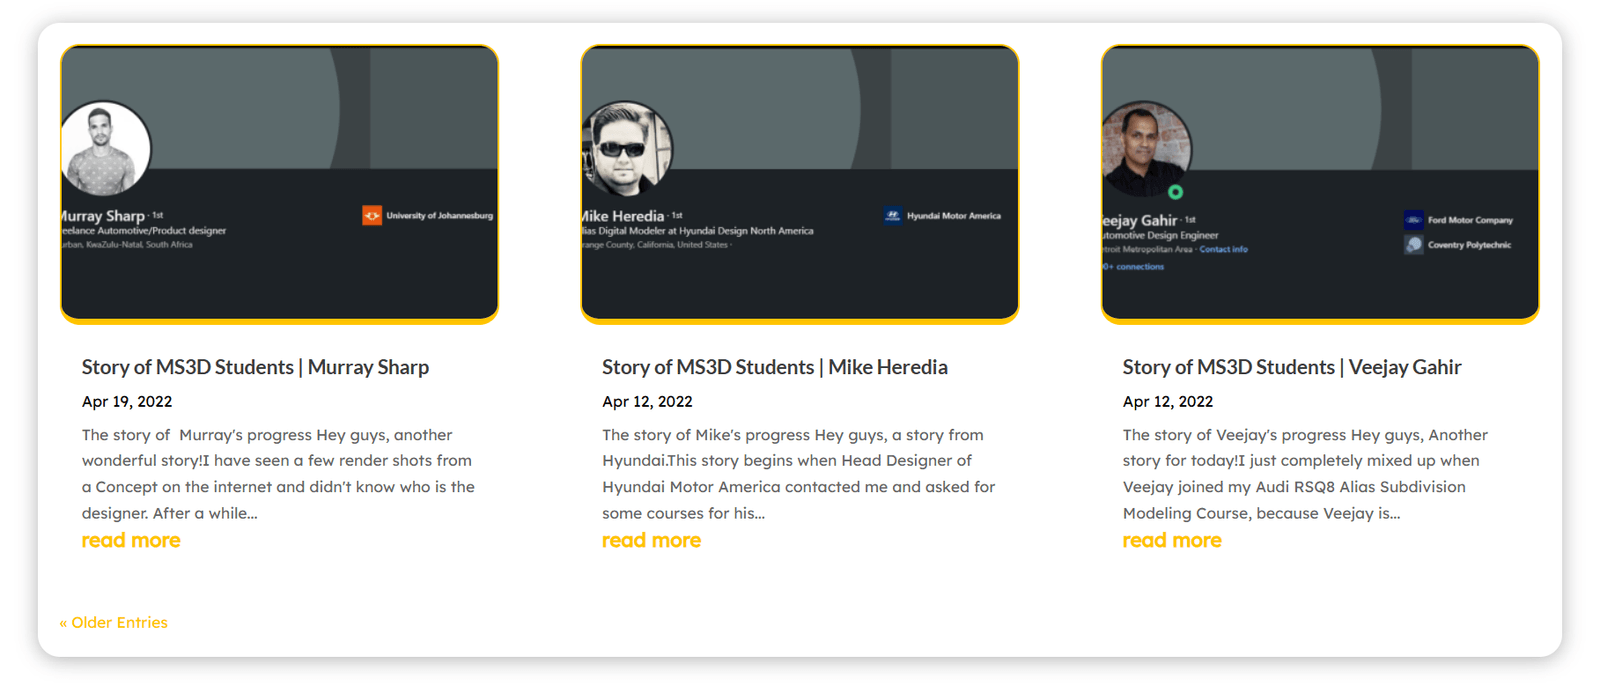This screenshot has width=1600, height=685.
Task: Click Veejay Gahir's profile photo
Action: click(1146, 146)
